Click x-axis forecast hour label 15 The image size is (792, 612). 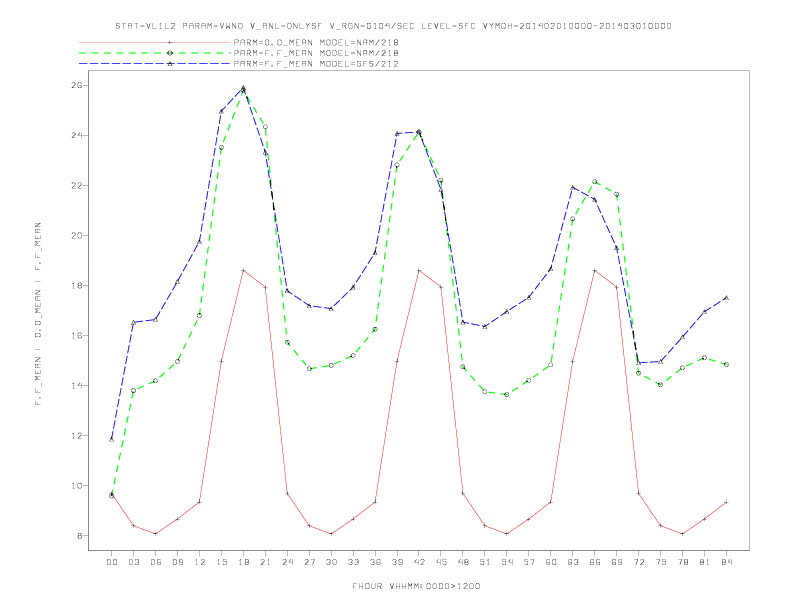point(221,562)
